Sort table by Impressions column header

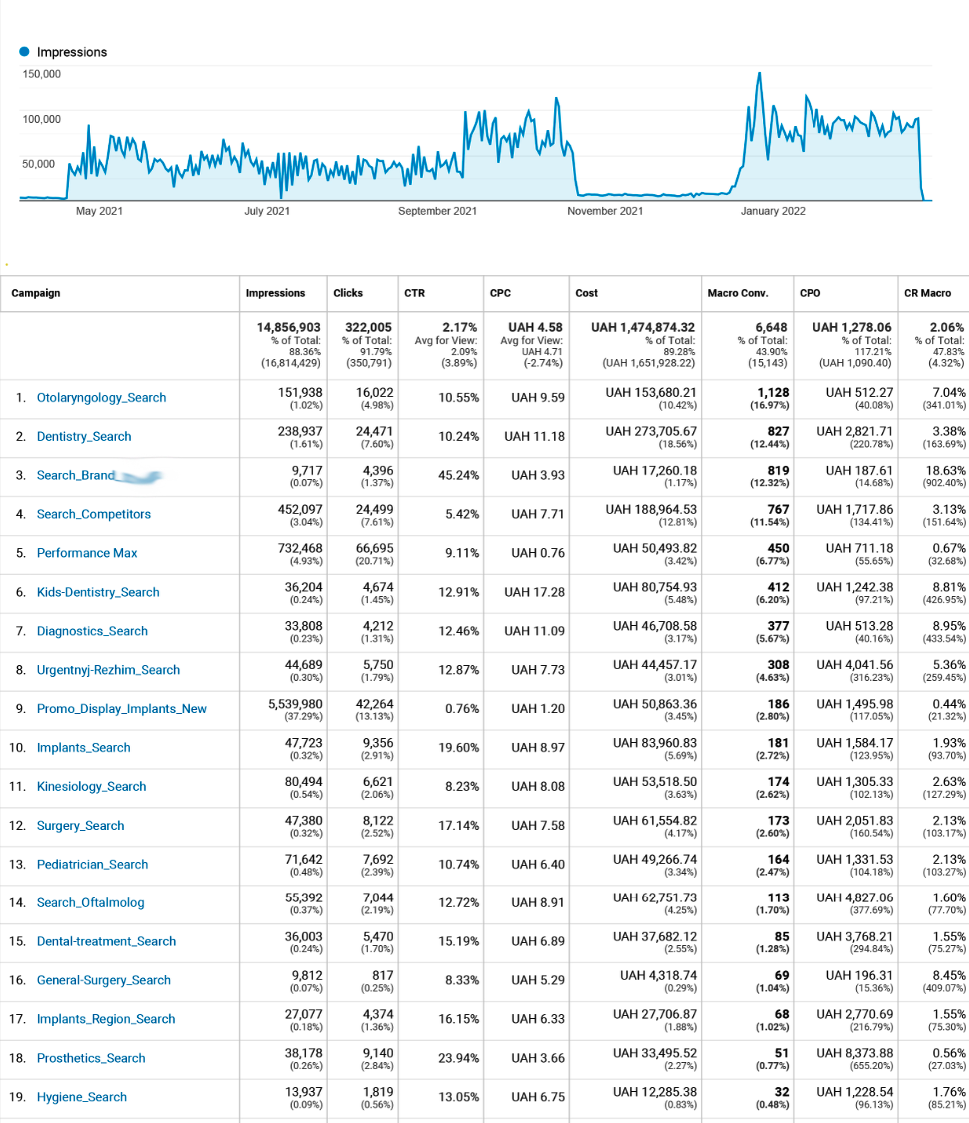[275, 293]
